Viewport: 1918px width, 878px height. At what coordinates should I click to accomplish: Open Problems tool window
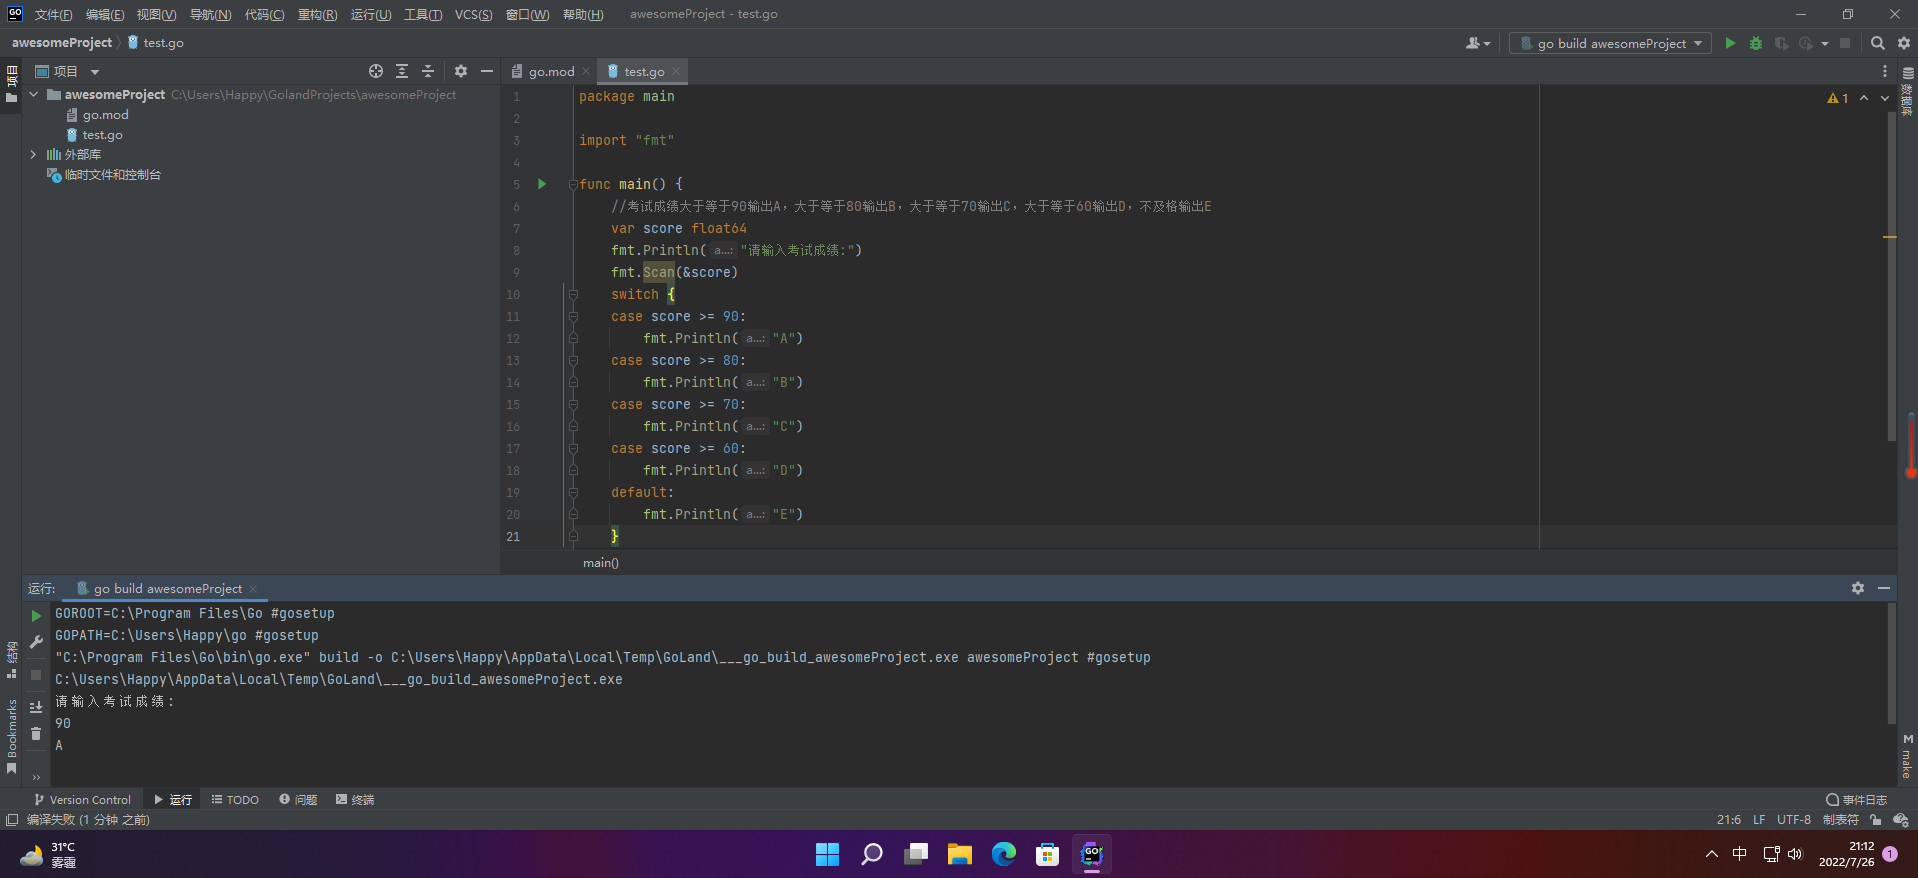click(298, 800)
